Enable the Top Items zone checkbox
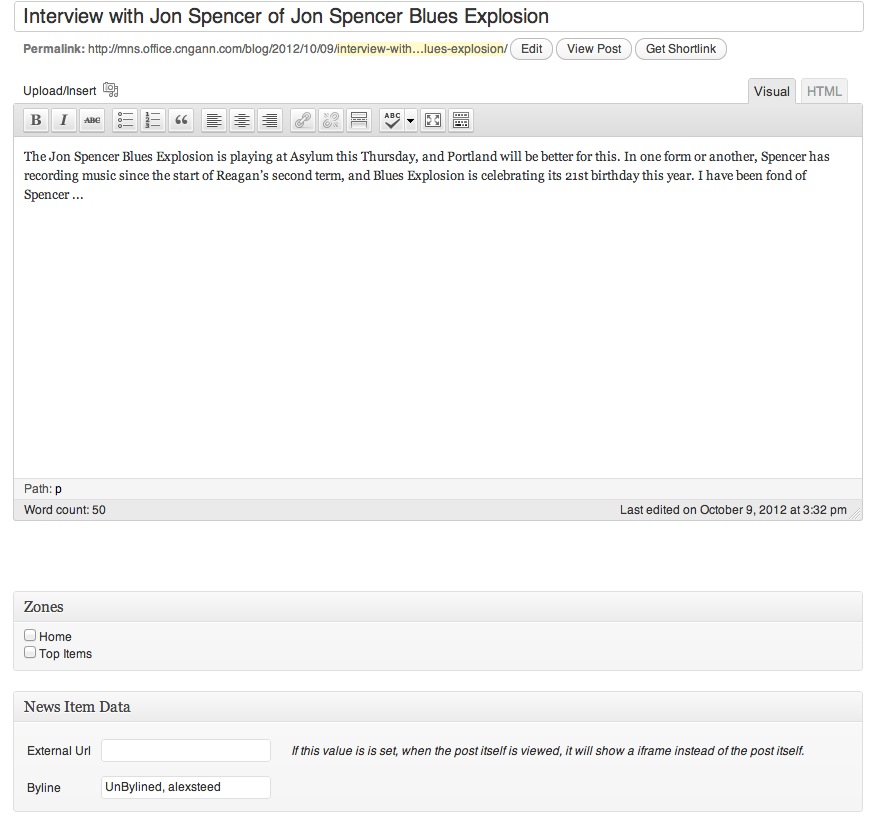Screen dimensions: 876x834 click(30, 653)
